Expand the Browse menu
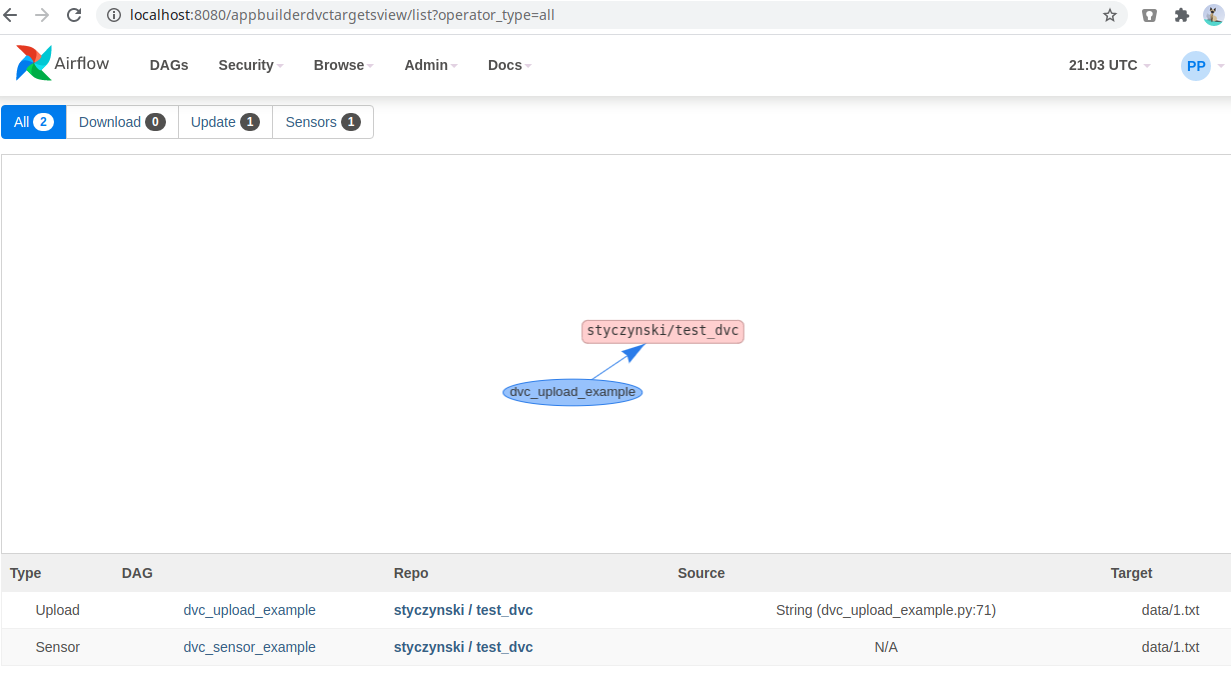 (344, 65)
